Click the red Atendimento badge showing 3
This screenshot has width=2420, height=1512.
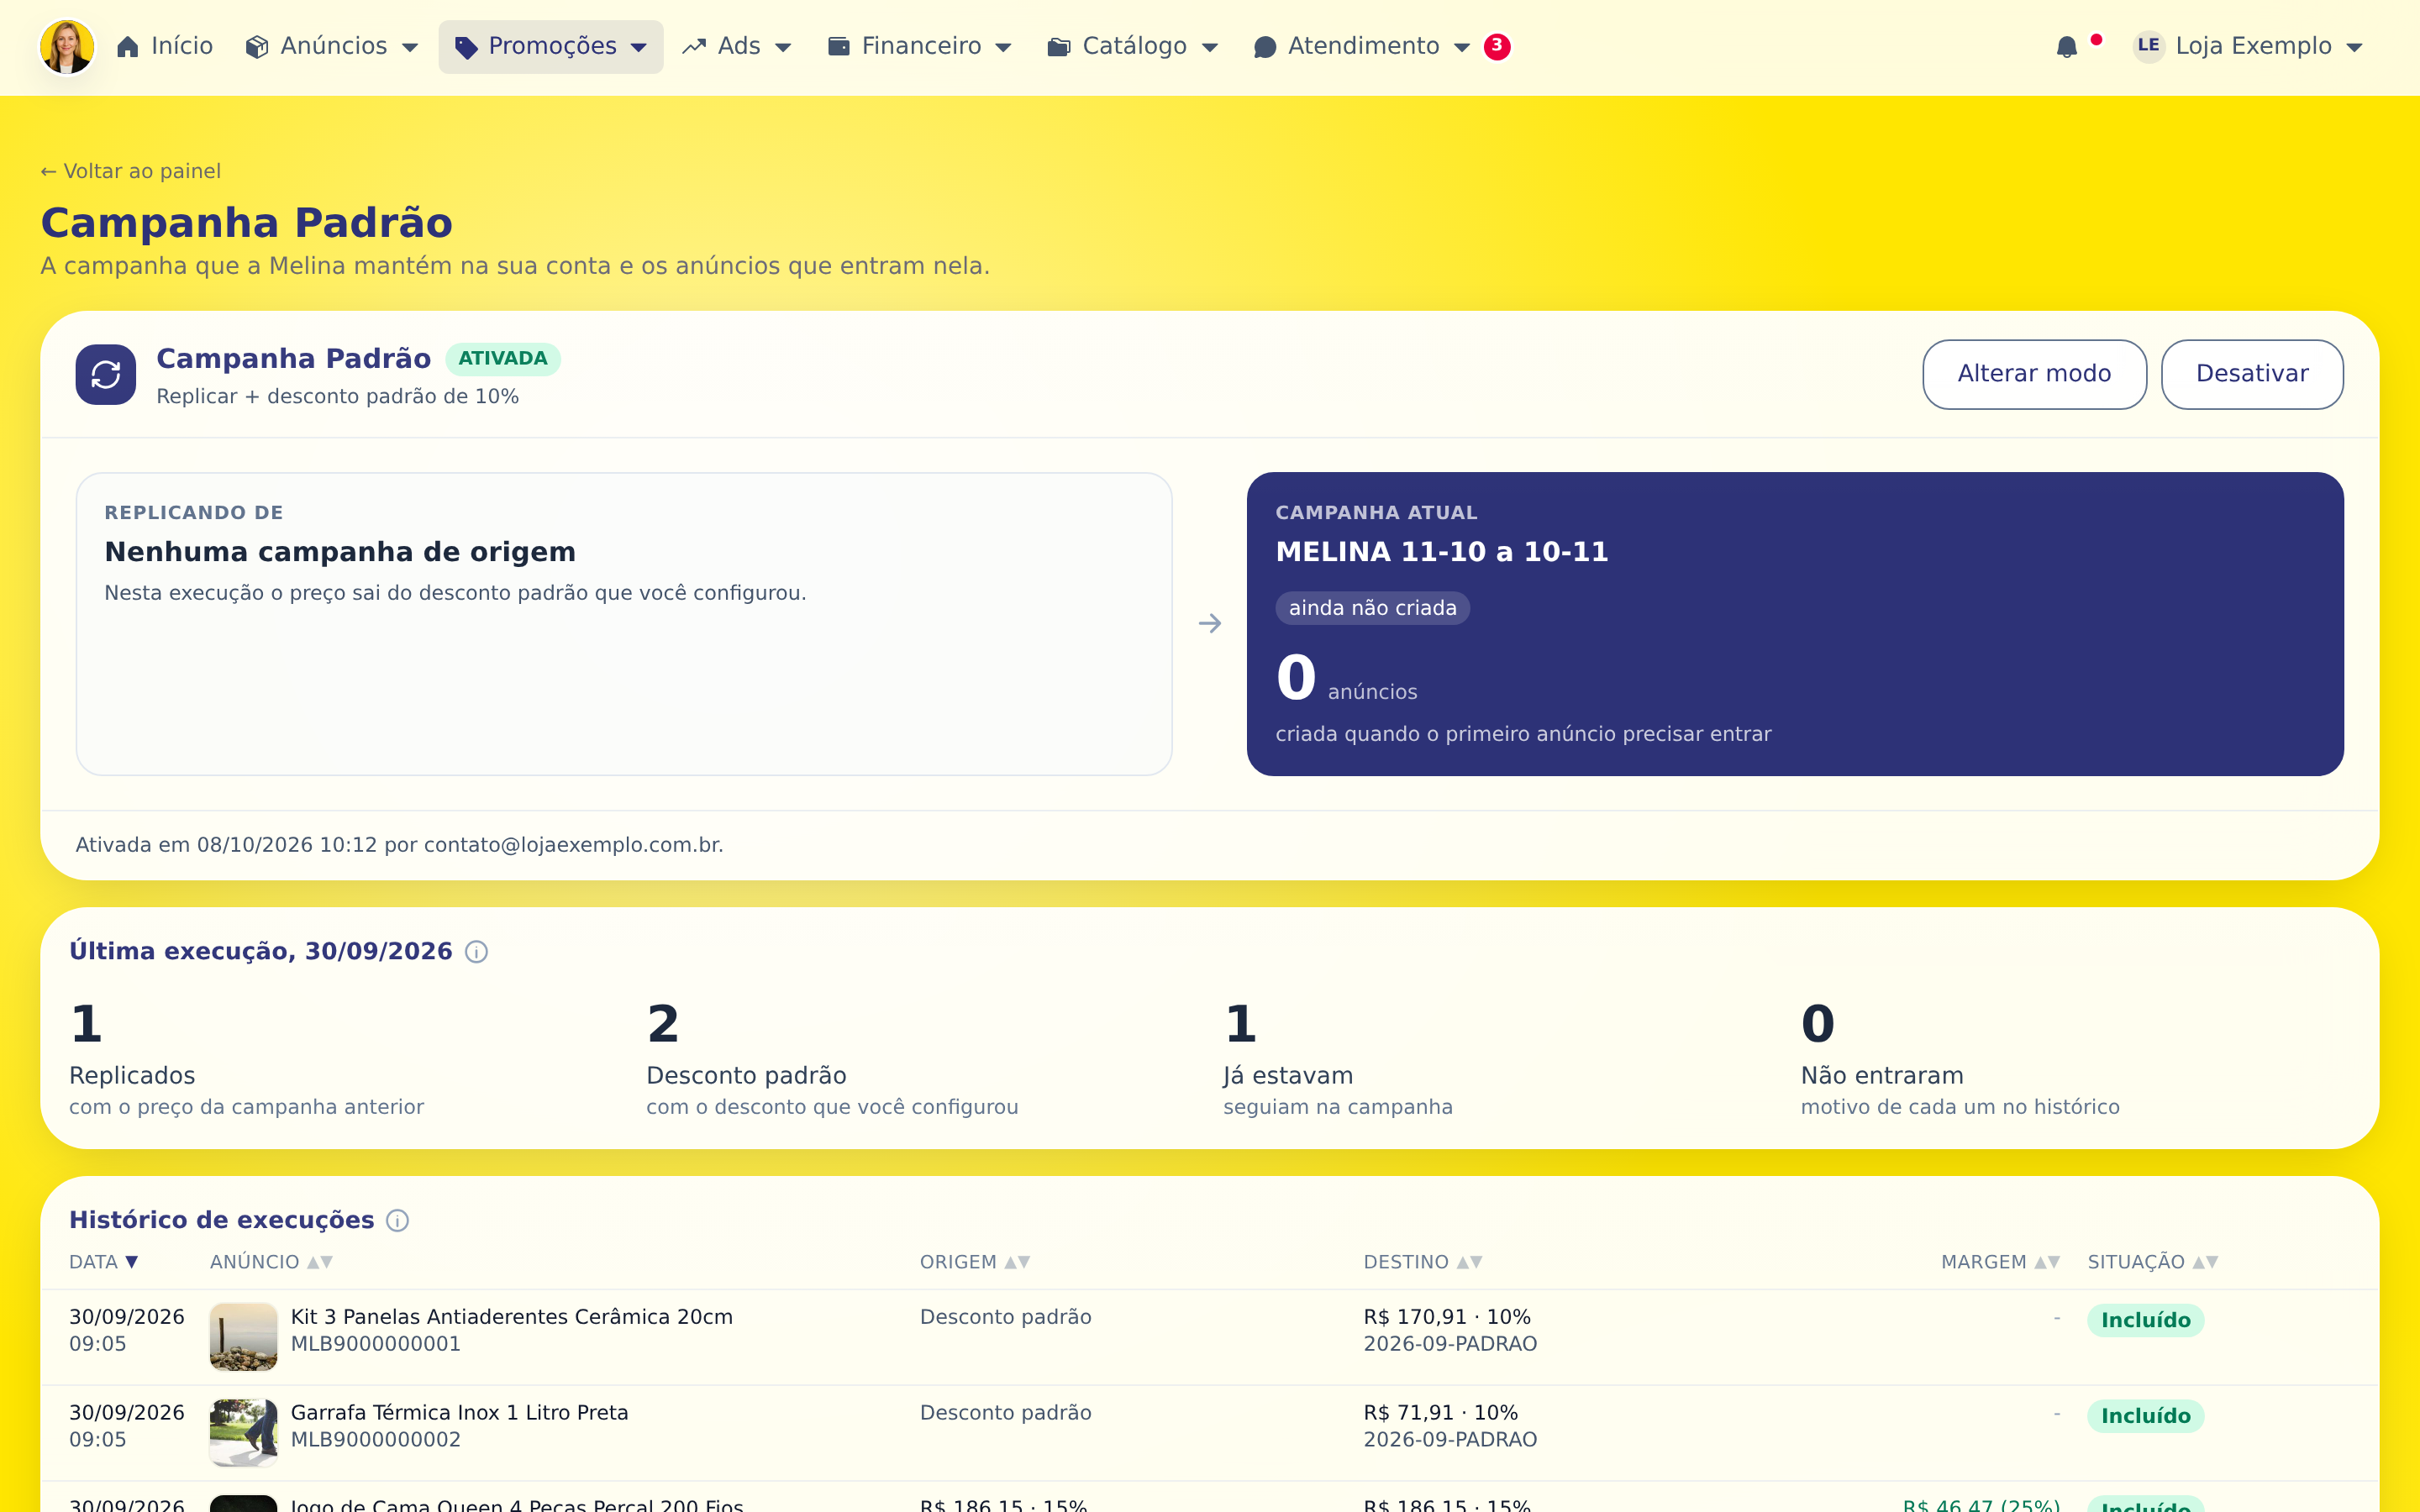coord(1497,46)
